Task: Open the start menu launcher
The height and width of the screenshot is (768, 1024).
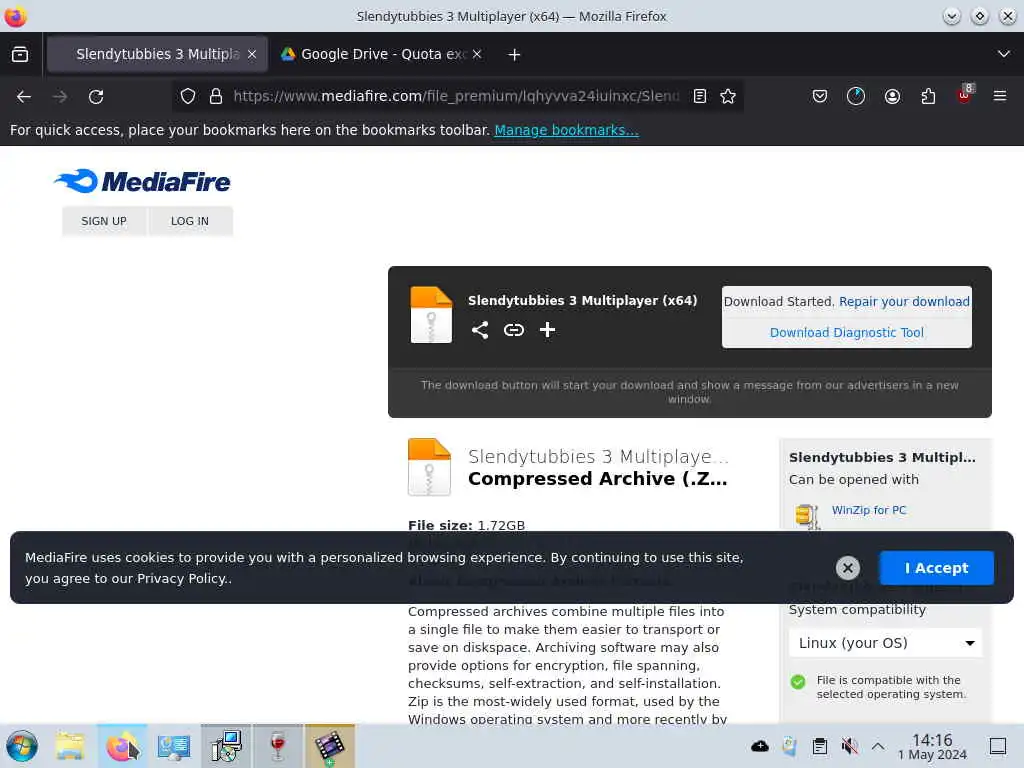Action: point(22,746)
